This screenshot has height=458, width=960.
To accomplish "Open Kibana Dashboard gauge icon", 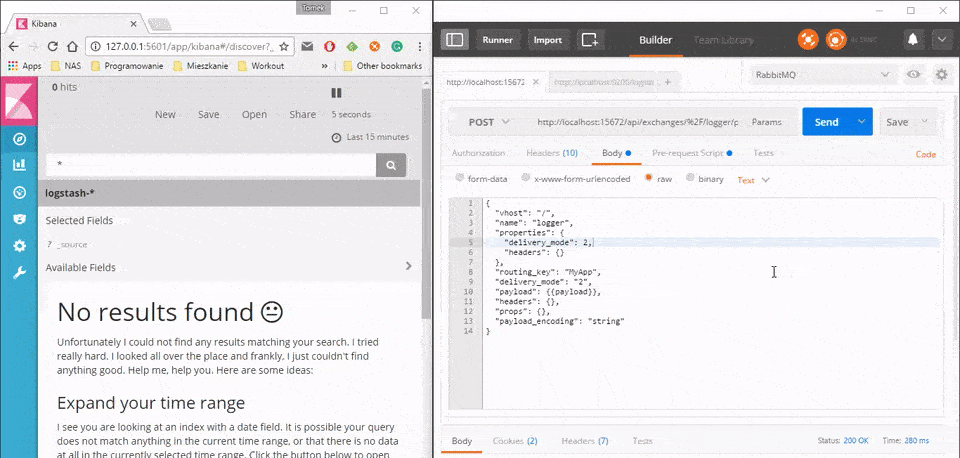I will 20,192.
